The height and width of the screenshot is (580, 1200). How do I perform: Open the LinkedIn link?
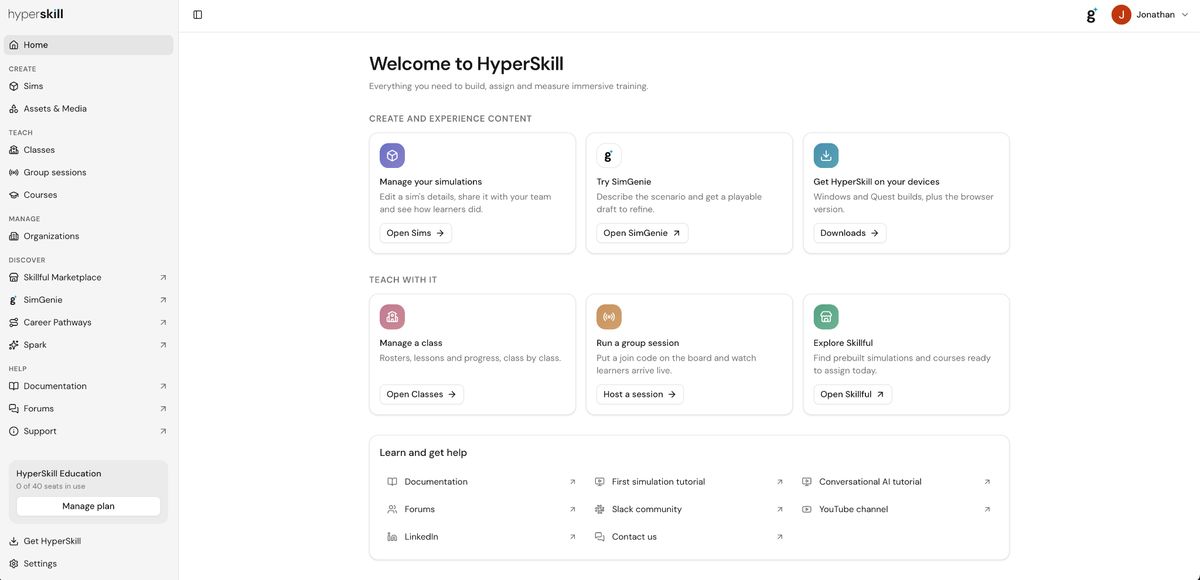(x=482, y=537)
